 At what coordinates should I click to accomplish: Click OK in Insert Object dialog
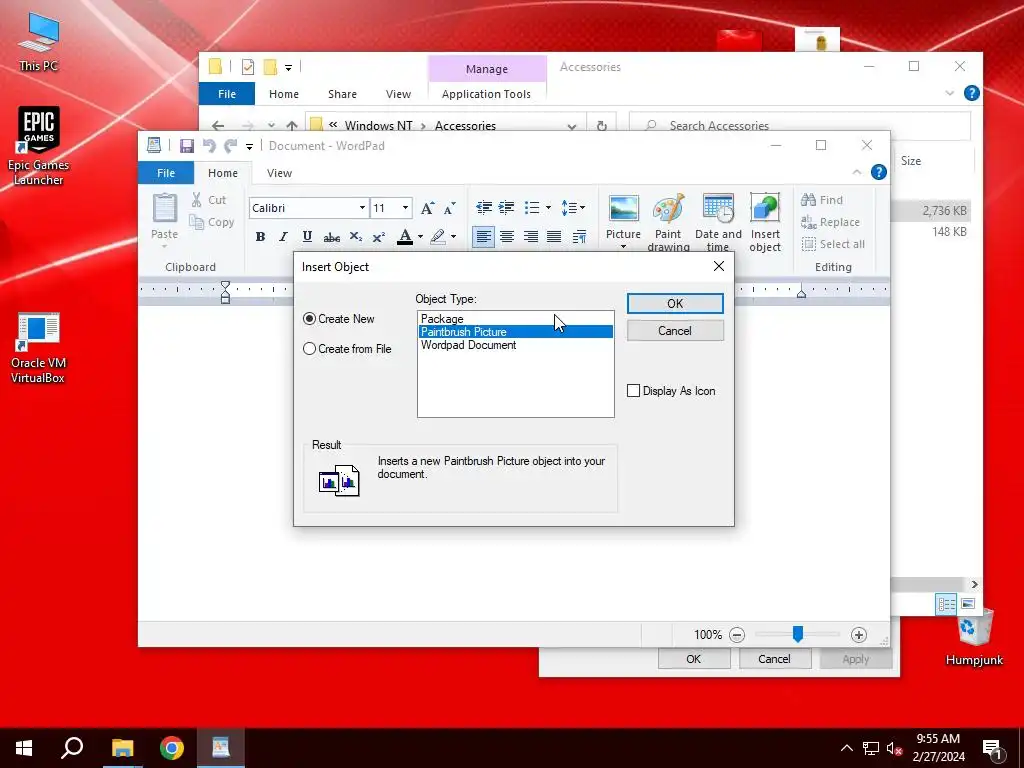[675, 304]
